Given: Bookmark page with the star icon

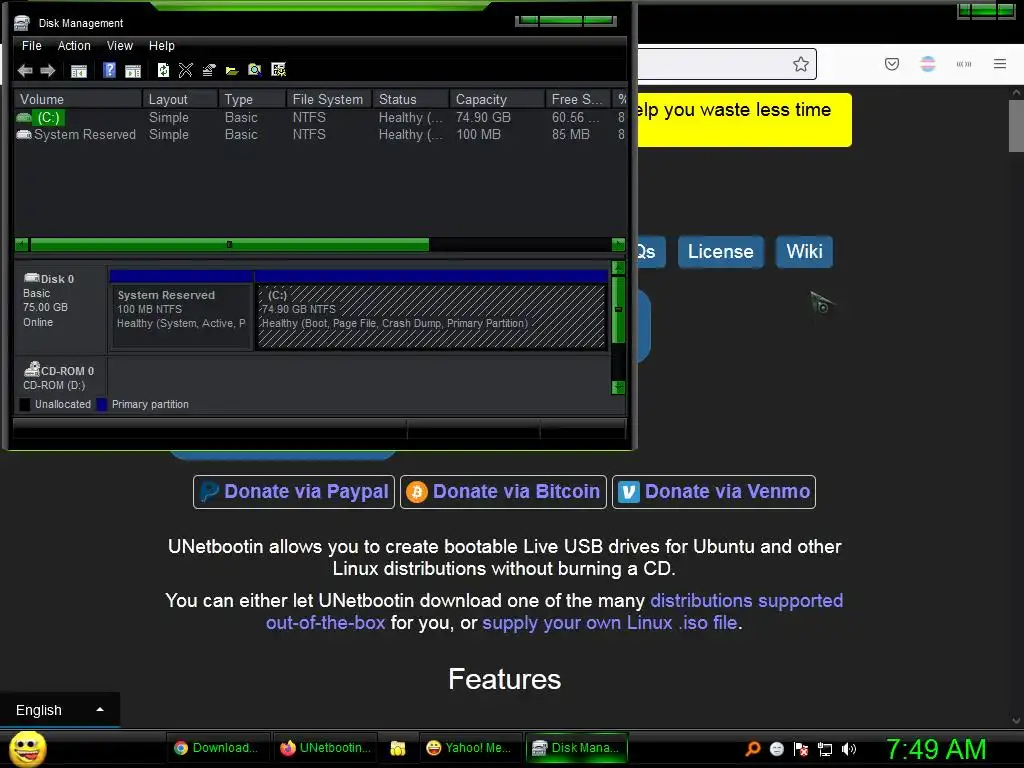Looking at the screenshot, I should pos(801,64).
